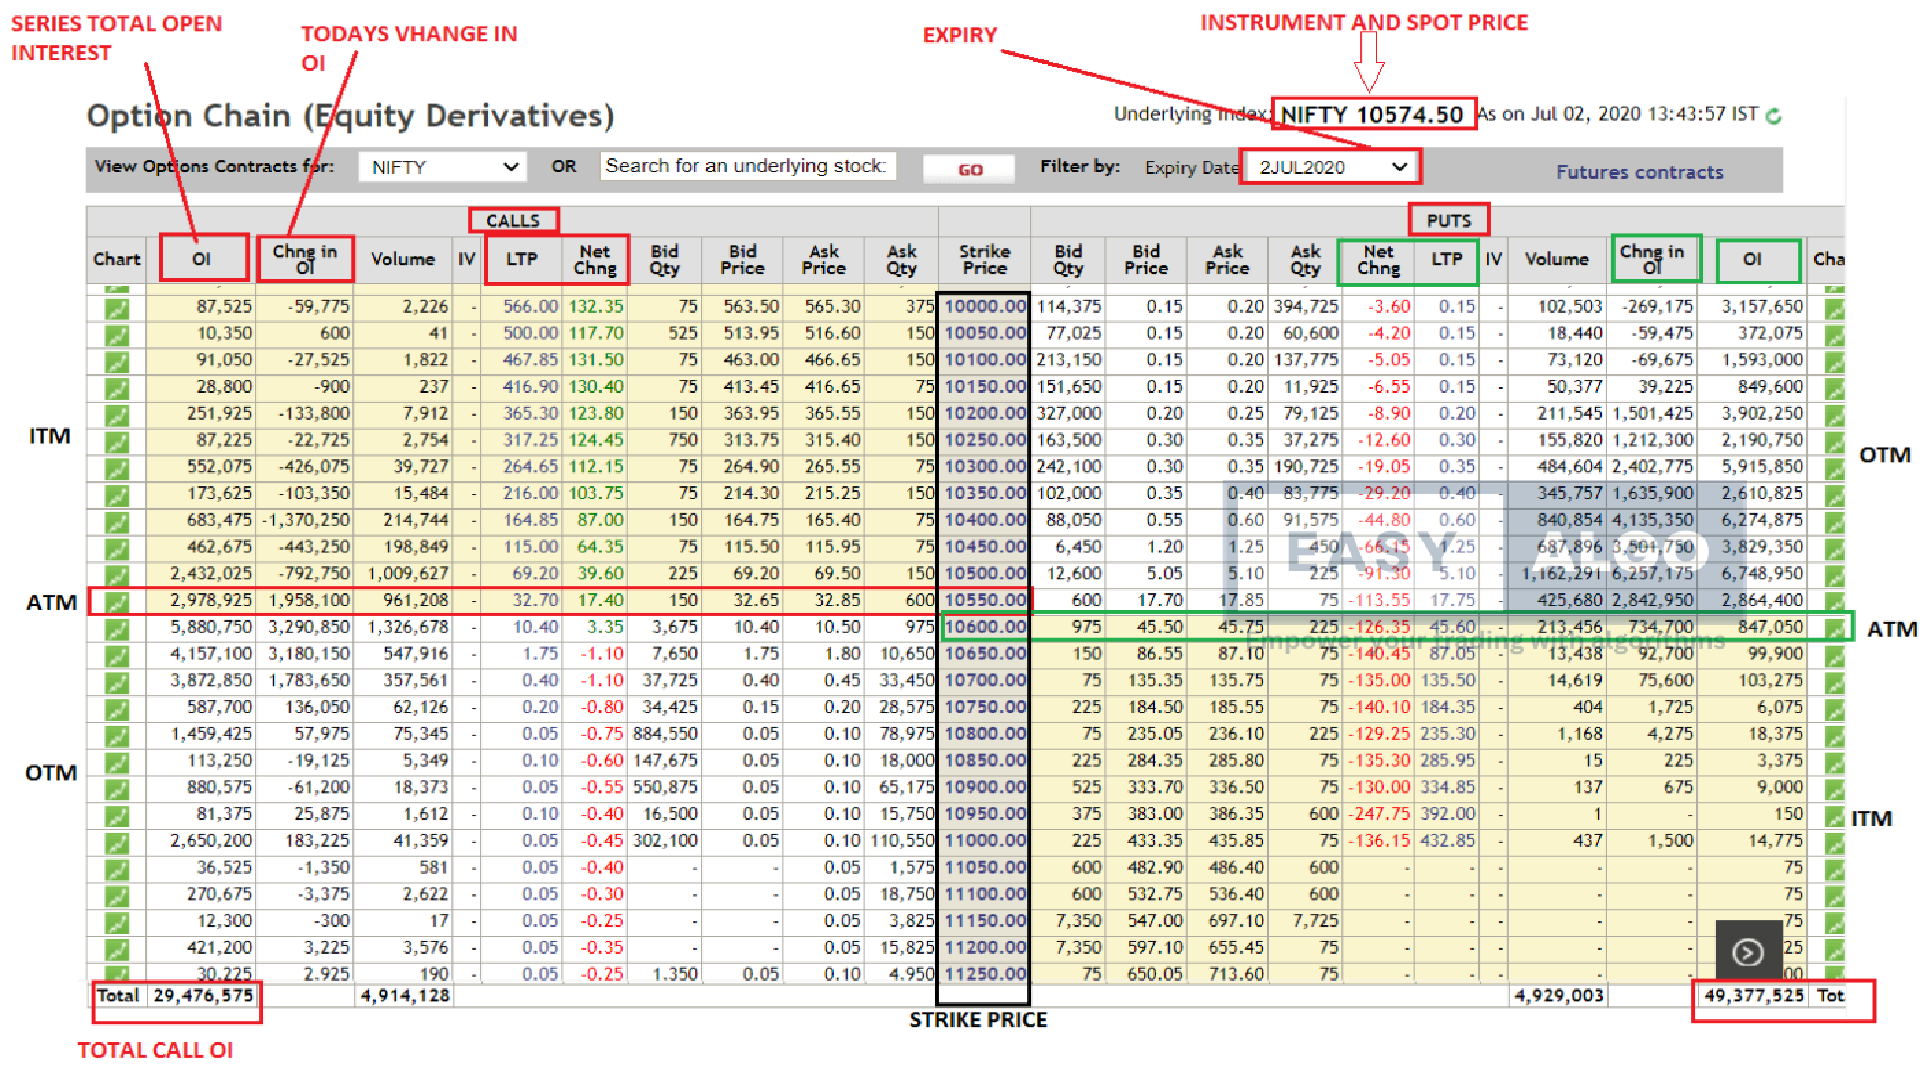The width and height of the screenshot is (1920, 1080).
Task: Refresh option chain data icon
Action: tap(1774, 115)
